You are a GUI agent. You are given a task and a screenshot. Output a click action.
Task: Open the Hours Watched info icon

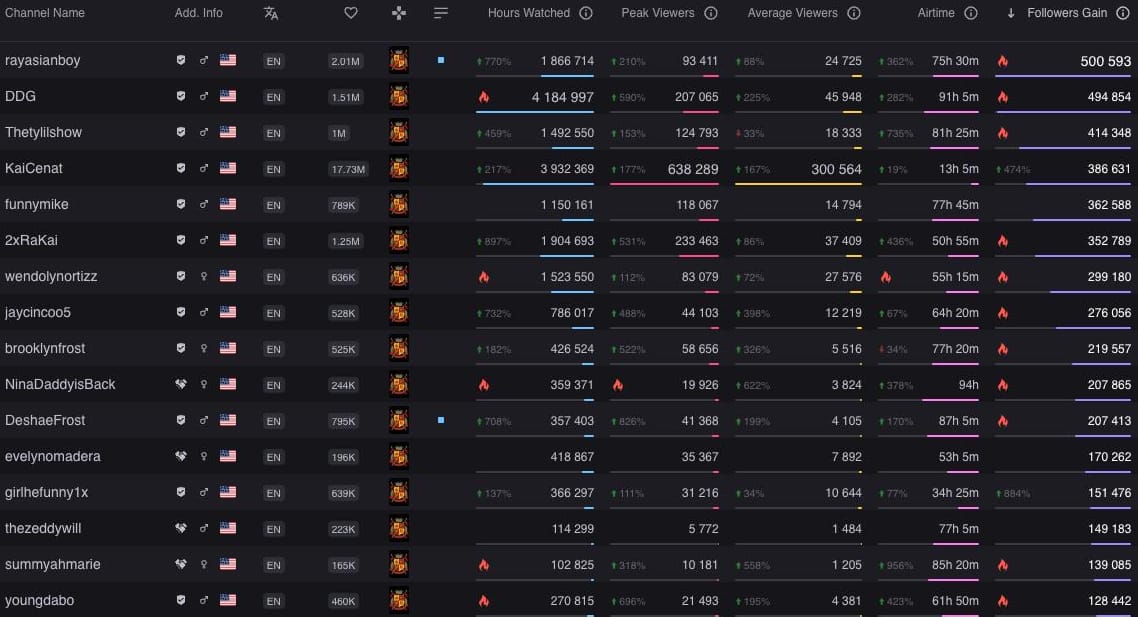point(586,13)
